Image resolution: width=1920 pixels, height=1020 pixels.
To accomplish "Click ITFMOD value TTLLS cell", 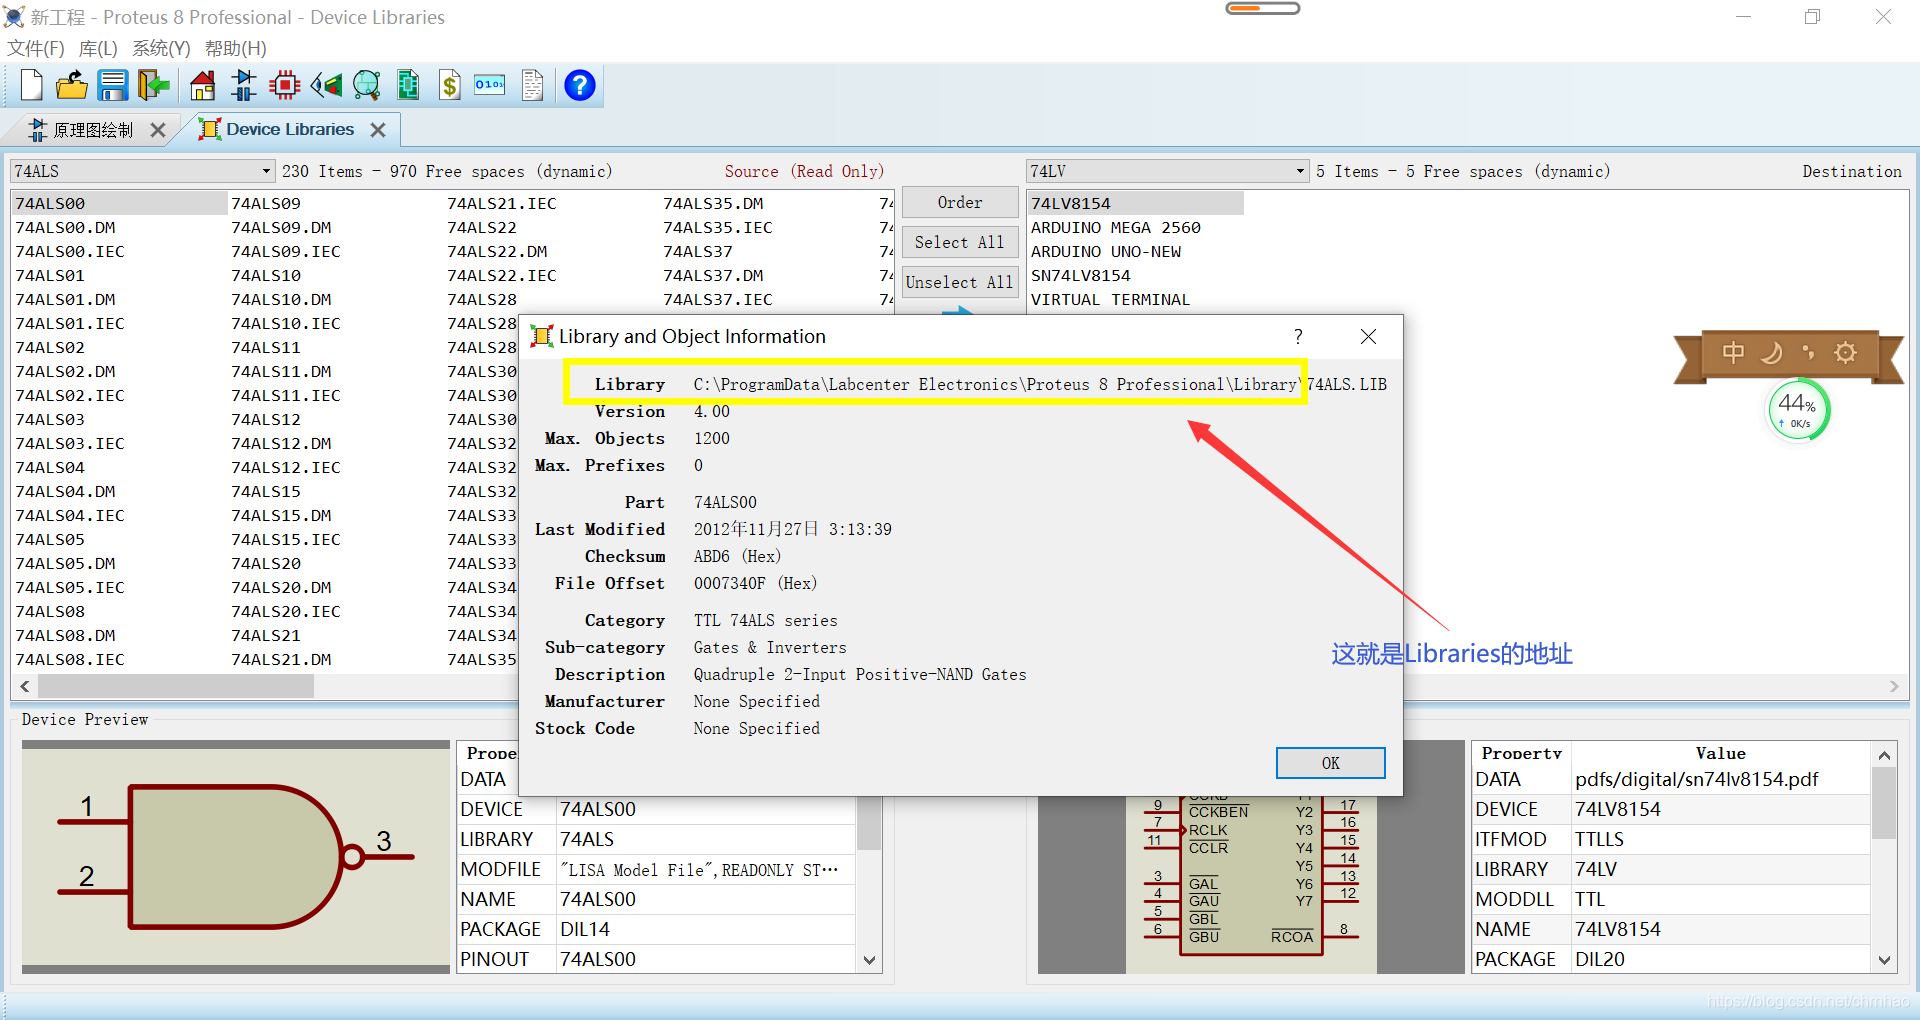I will 1720,839.
